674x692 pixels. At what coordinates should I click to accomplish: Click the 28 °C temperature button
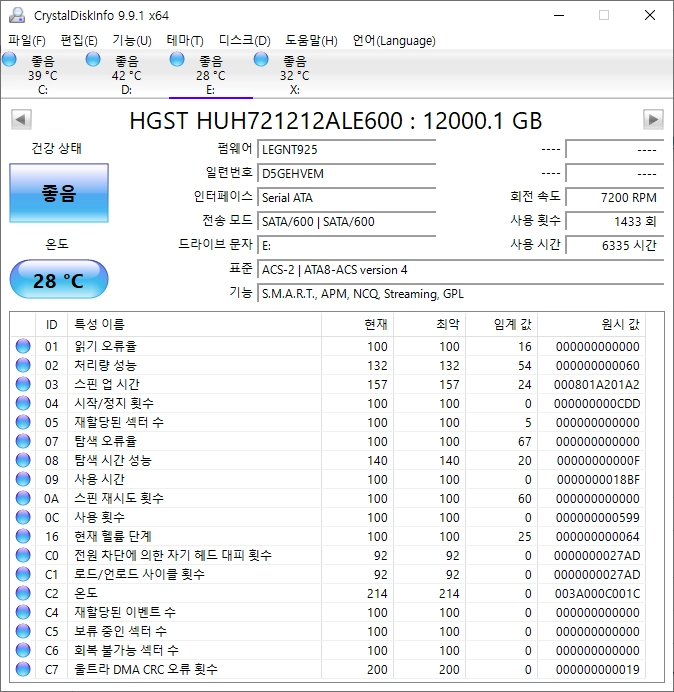click(59, 280)
